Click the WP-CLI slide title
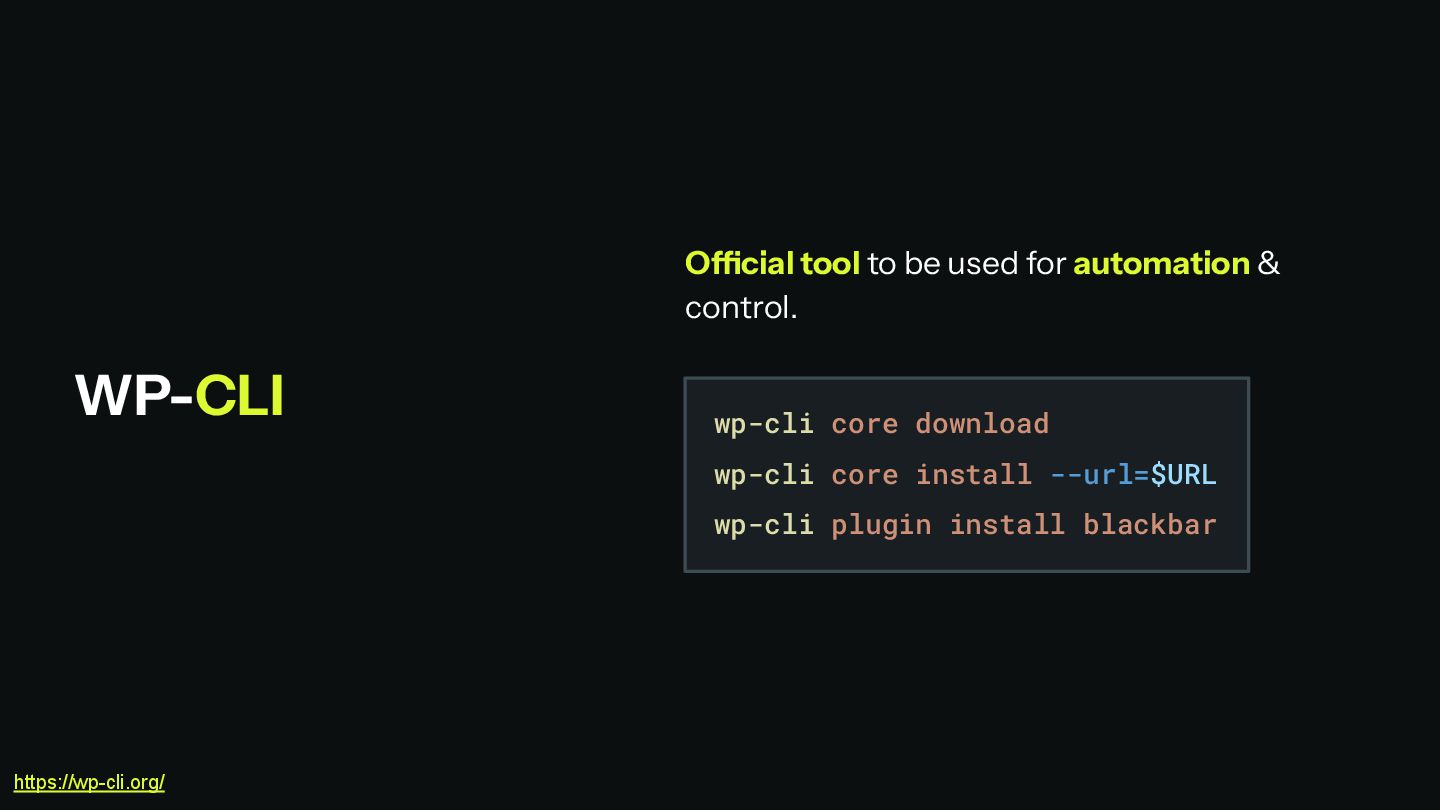The width and height of the screenshot is (1440, 810). pyautogui.click(x=180, y=395)
